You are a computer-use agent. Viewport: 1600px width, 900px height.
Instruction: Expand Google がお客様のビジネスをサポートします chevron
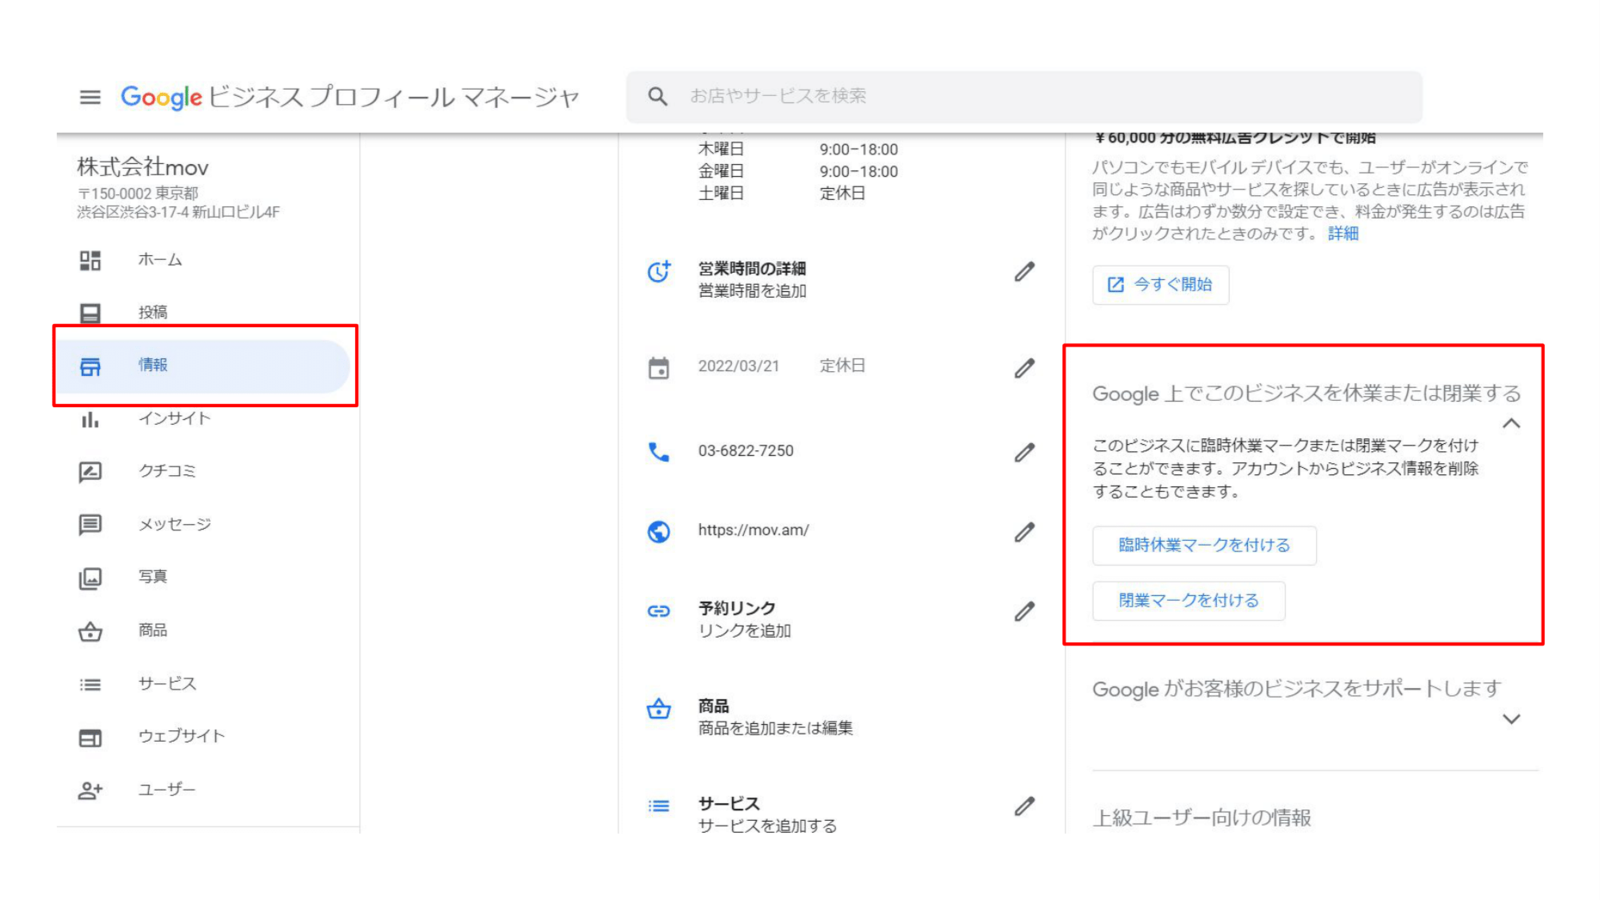coord(1511,719)
